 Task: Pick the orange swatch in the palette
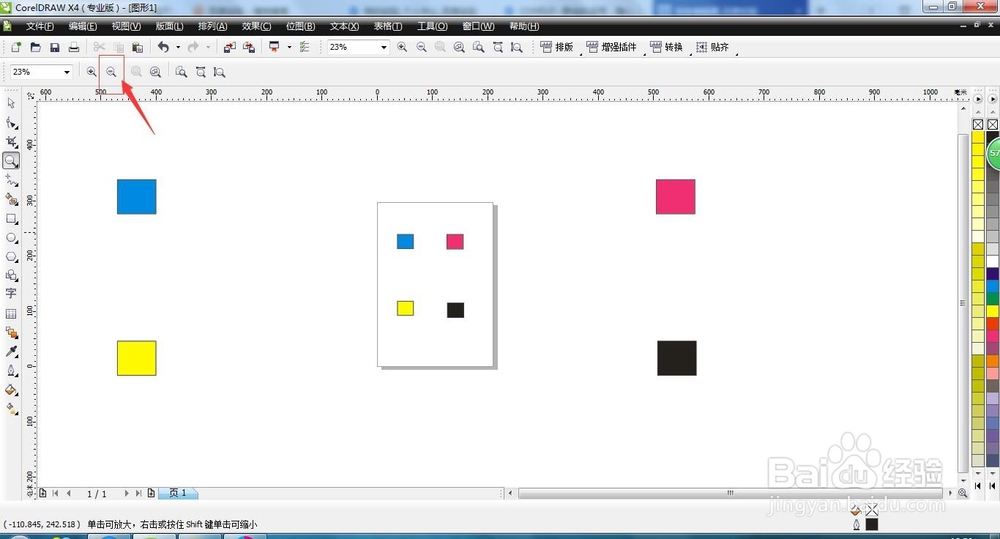tap(993, 360)
